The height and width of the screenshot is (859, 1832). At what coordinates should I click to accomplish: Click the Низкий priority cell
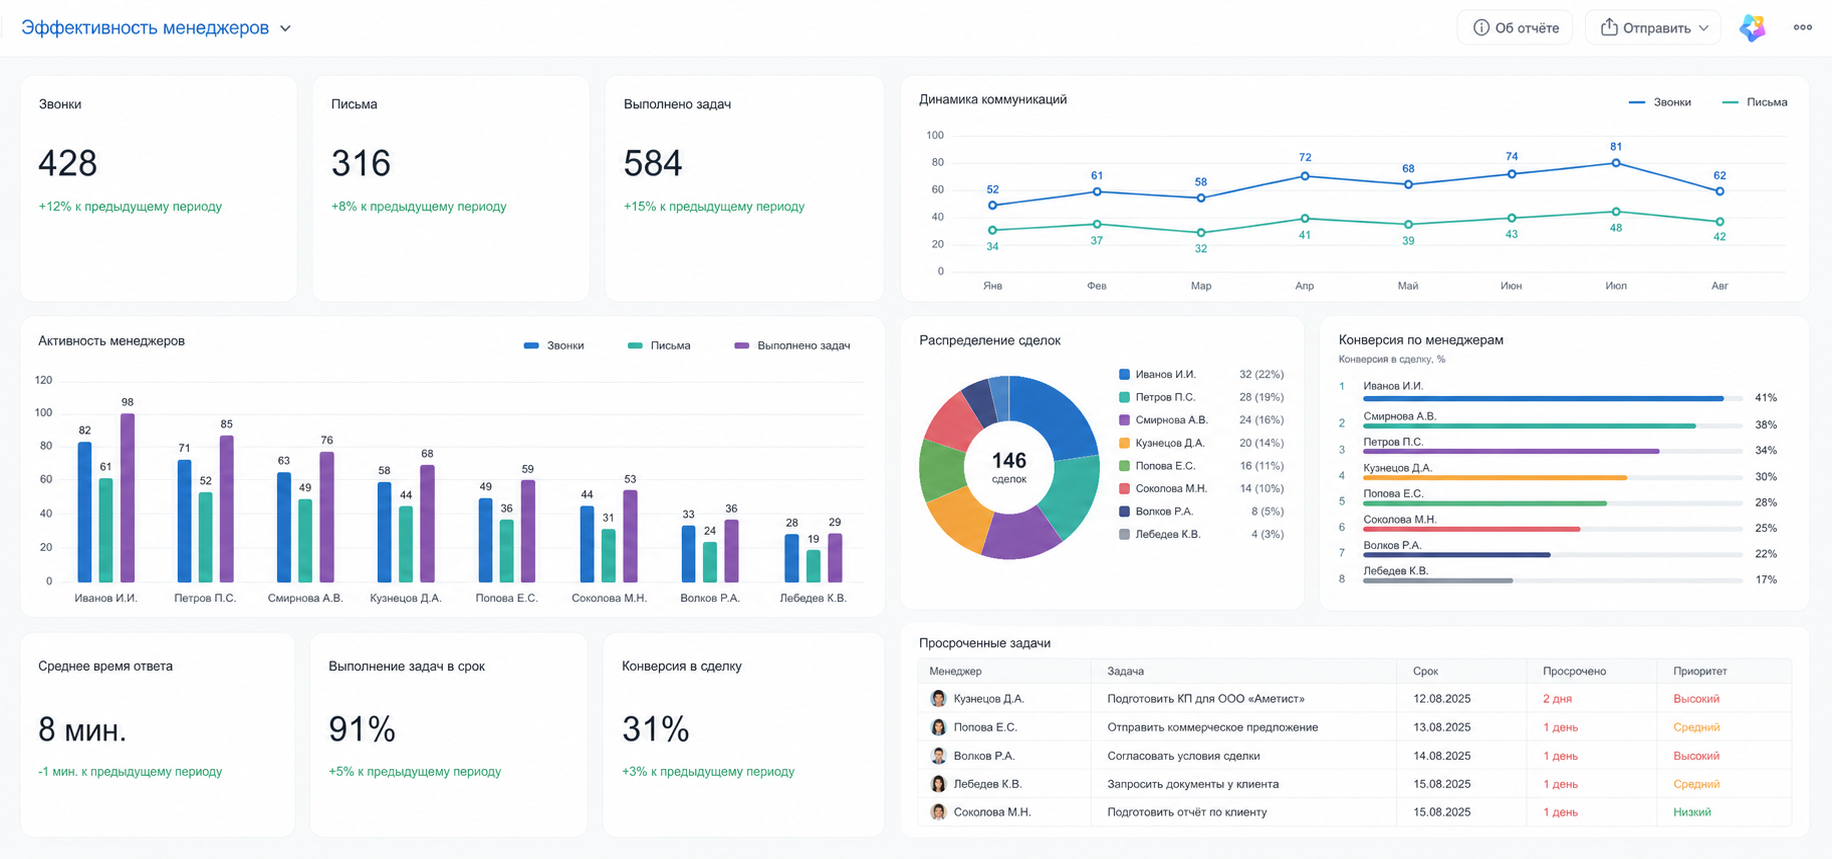(1692, 812)
